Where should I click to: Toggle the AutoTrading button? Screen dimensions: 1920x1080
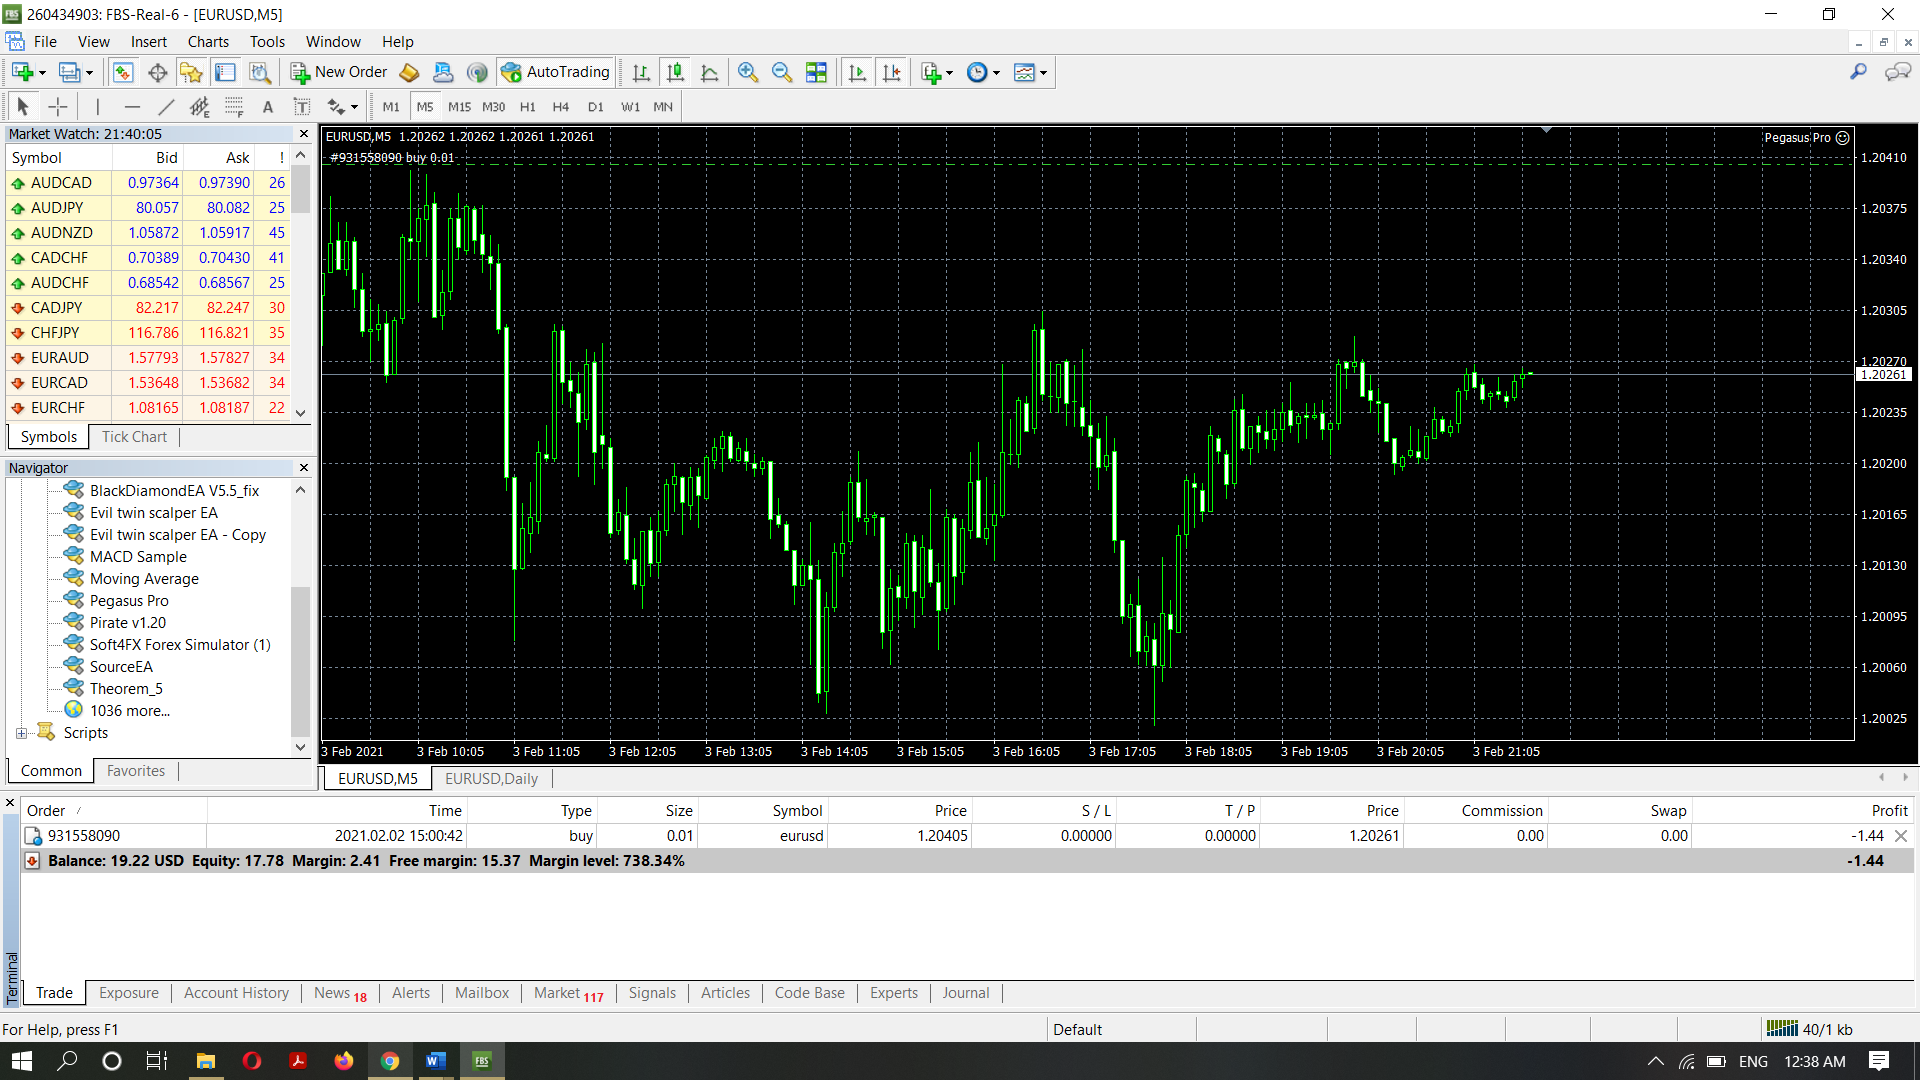(x=556, y=72)
